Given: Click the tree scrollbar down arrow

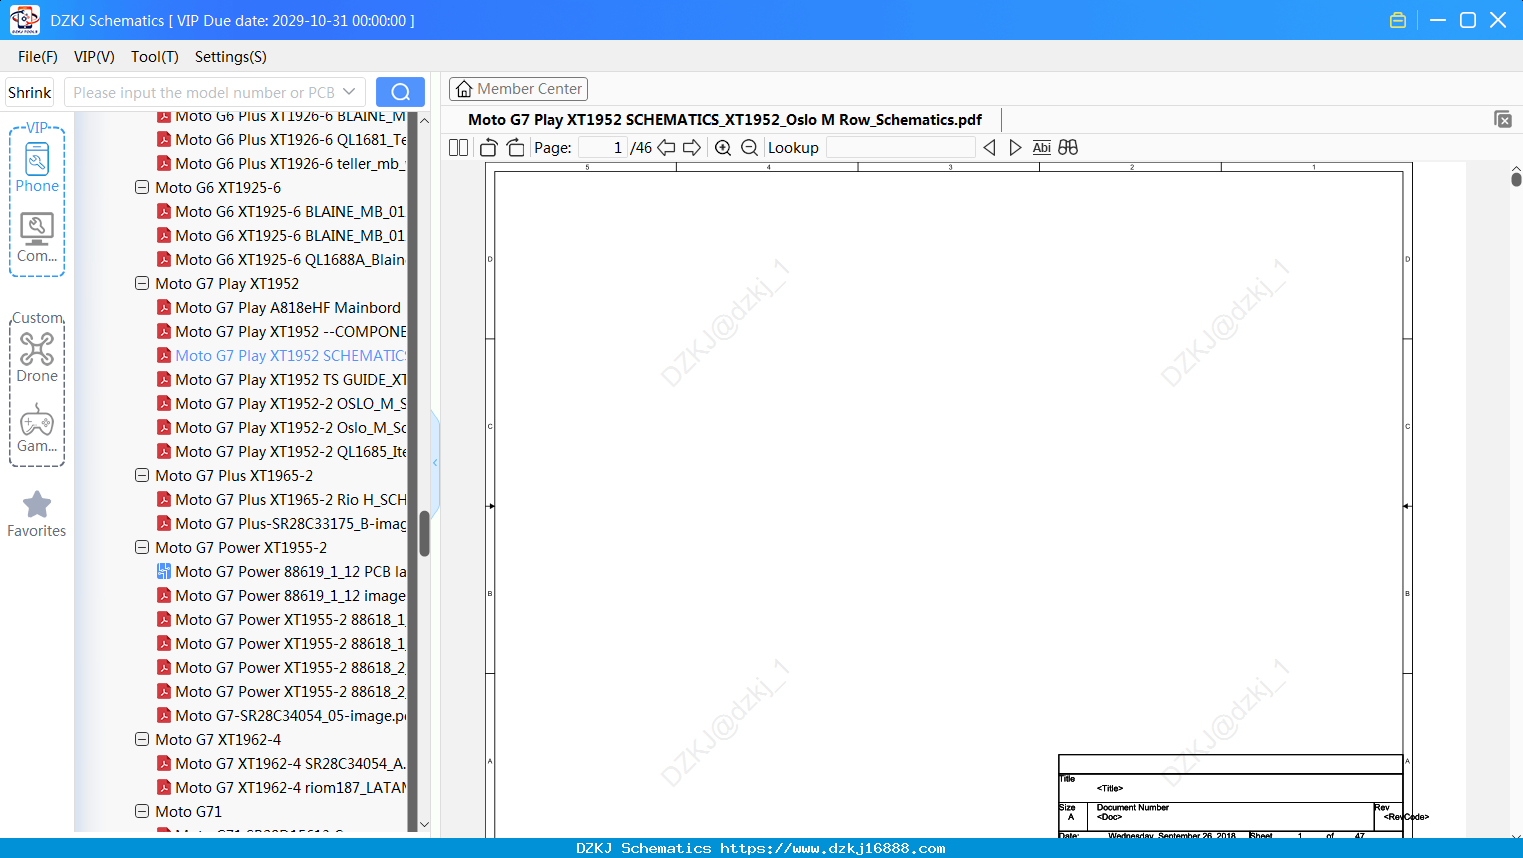Looking at the screenshot, I should point(424,825).
